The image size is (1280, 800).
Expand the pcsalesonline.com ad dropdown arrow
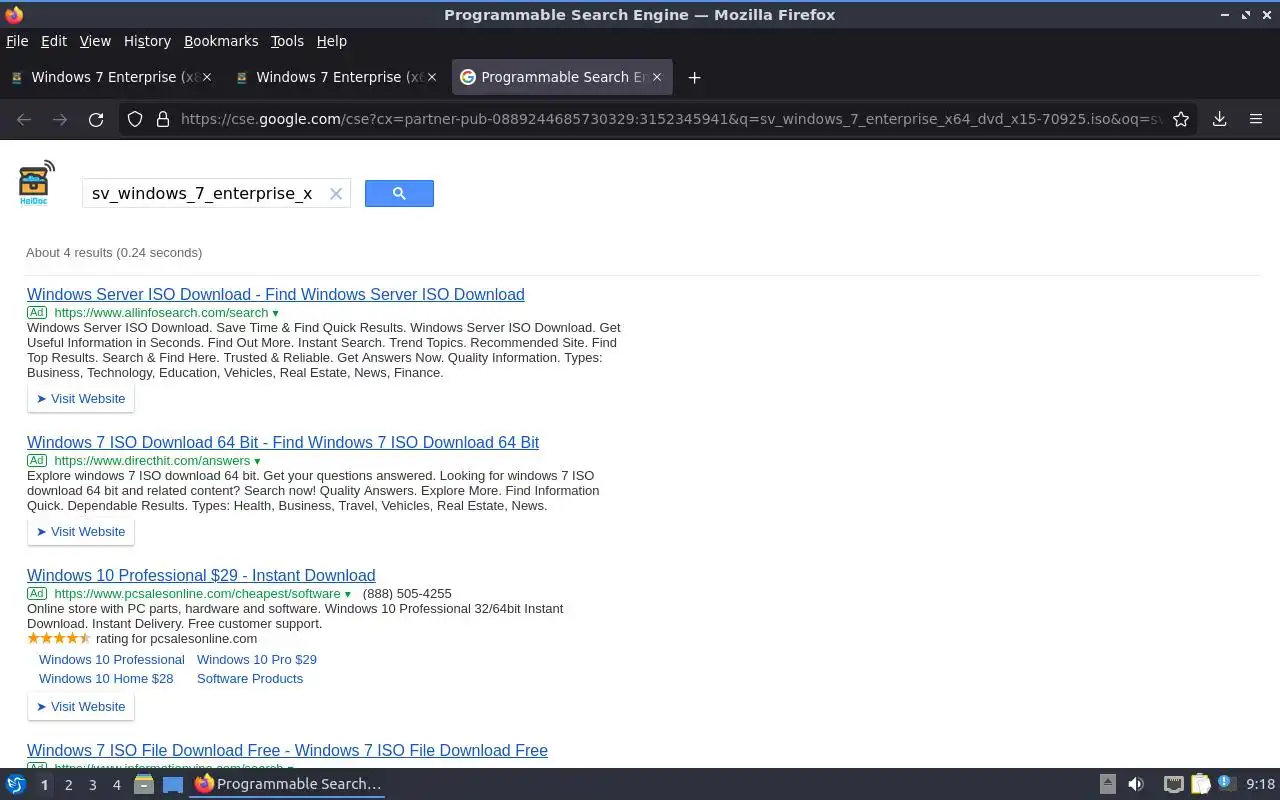[x=347, y=594]
